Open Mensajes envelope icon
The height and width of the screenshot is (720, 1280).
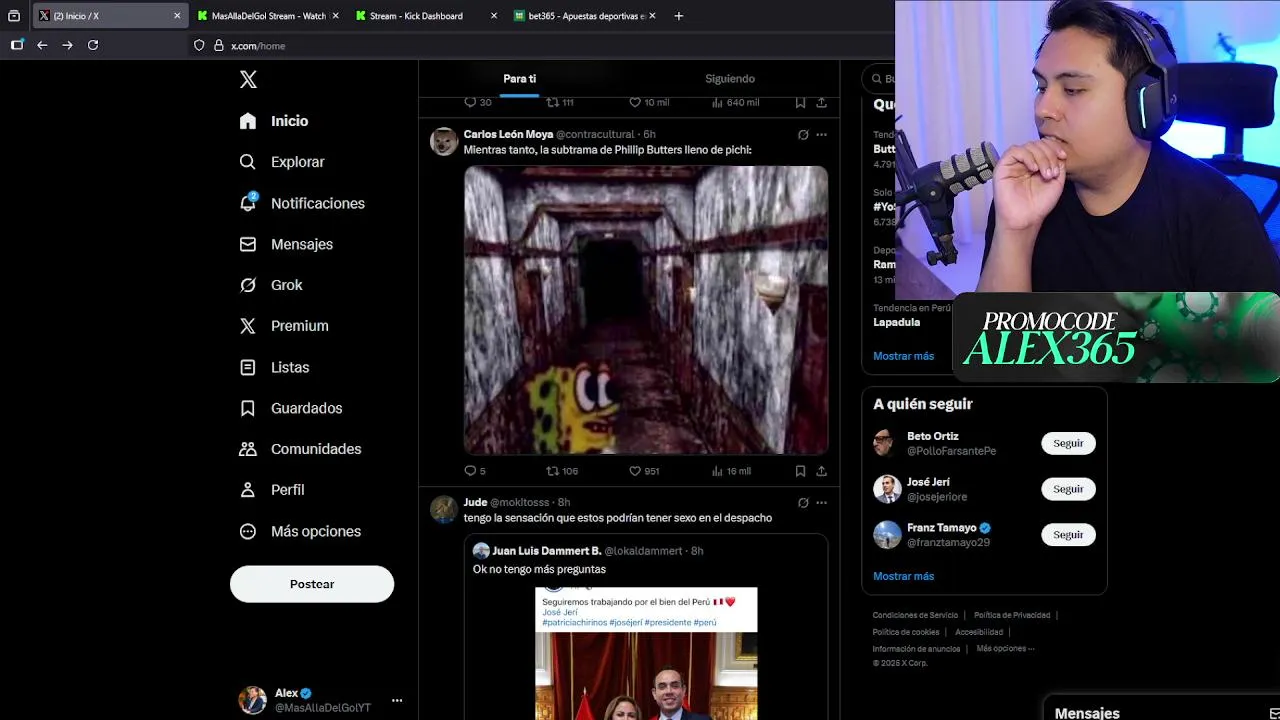pos(248,244)
